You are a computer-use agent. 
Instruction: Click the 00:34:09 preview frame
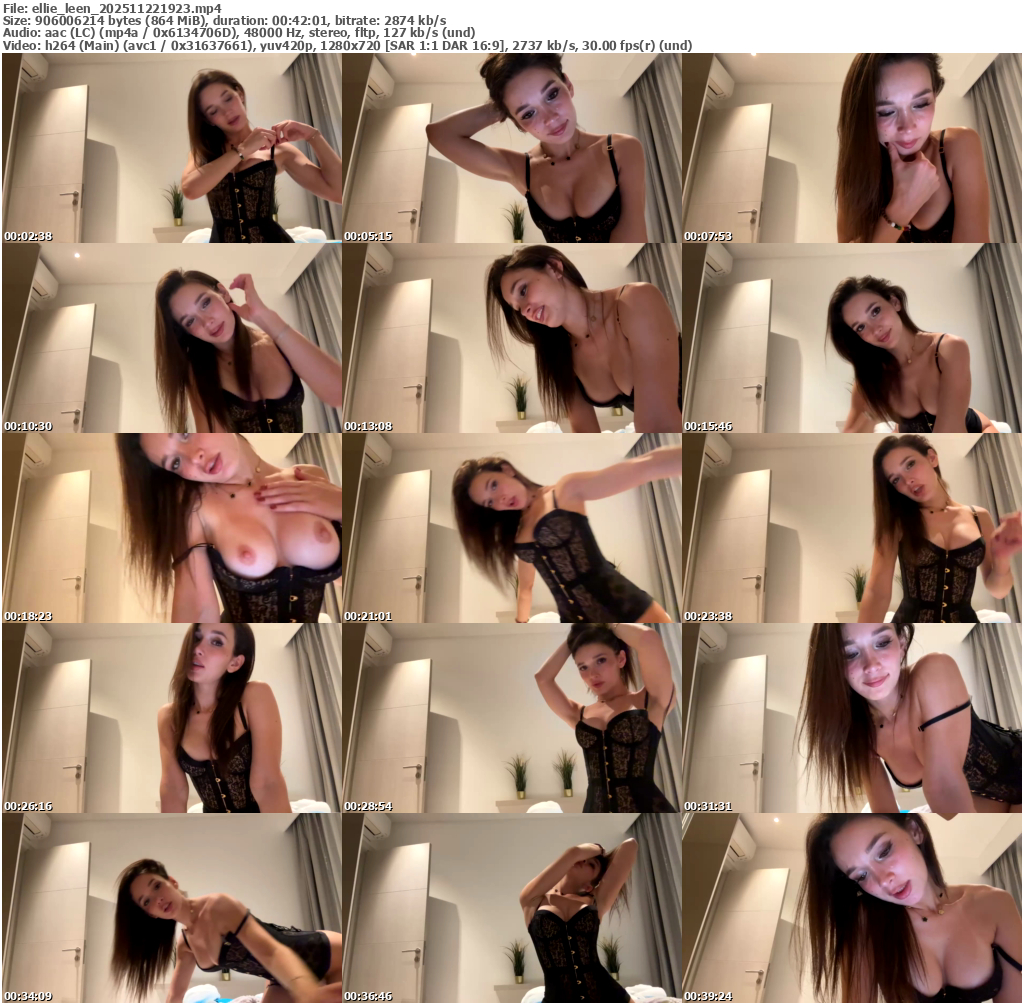[172, 908]
